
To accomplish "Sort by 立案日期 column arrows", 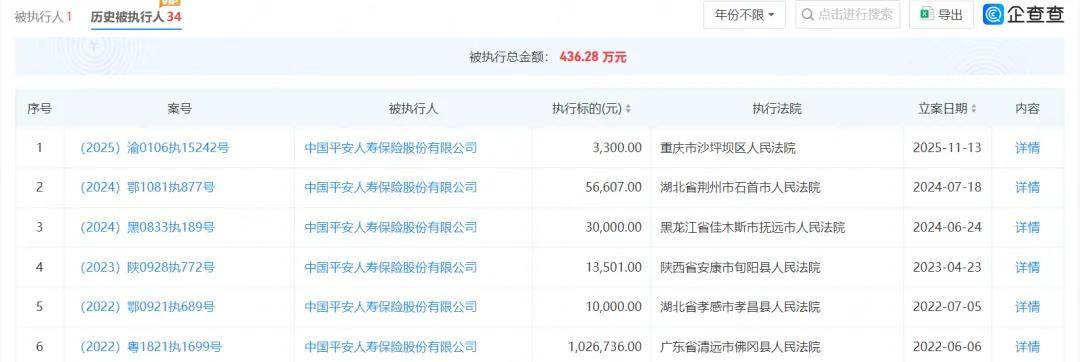I will 973,109.
